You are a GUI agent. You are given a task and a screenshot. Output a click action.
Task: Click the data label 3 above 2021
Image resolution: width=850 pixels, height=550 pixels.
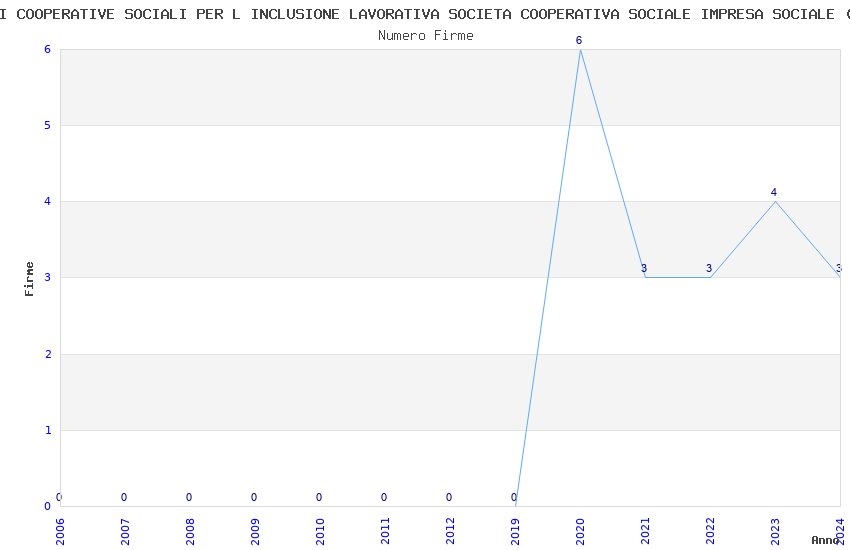(644, 268)
